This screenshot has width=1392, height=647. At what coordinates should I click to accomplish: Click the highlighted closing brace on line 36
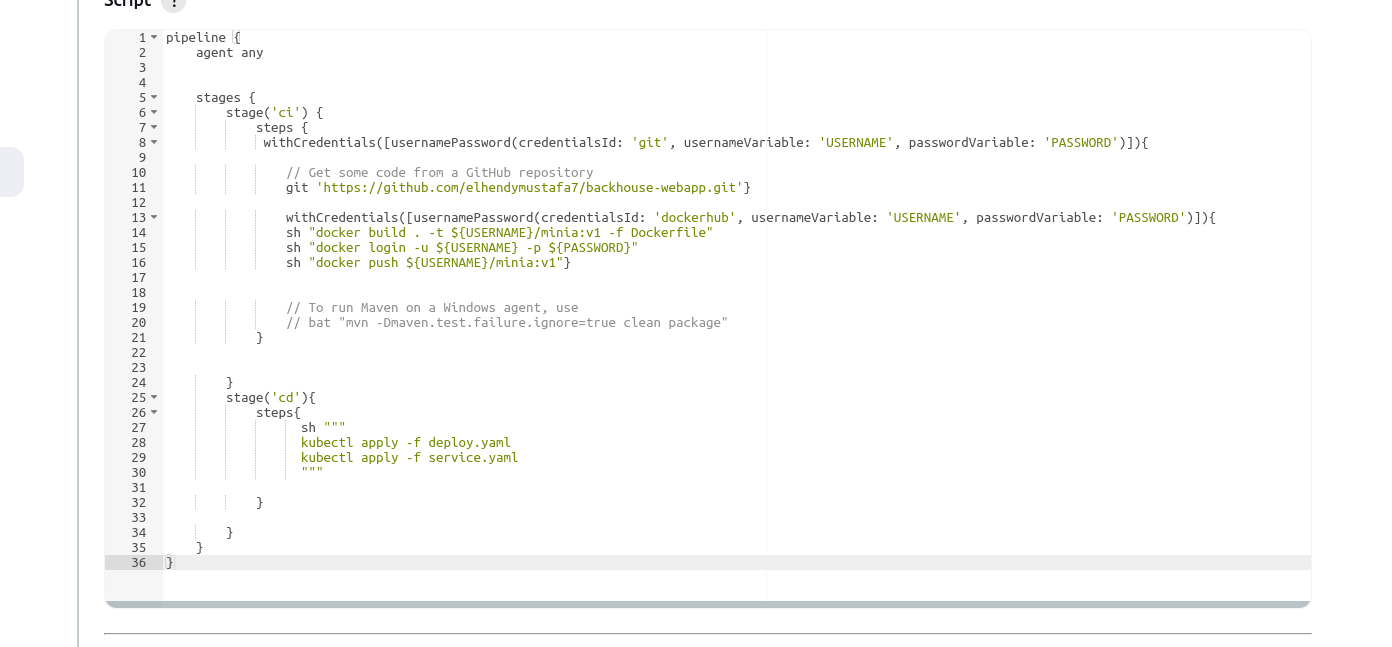169,562
